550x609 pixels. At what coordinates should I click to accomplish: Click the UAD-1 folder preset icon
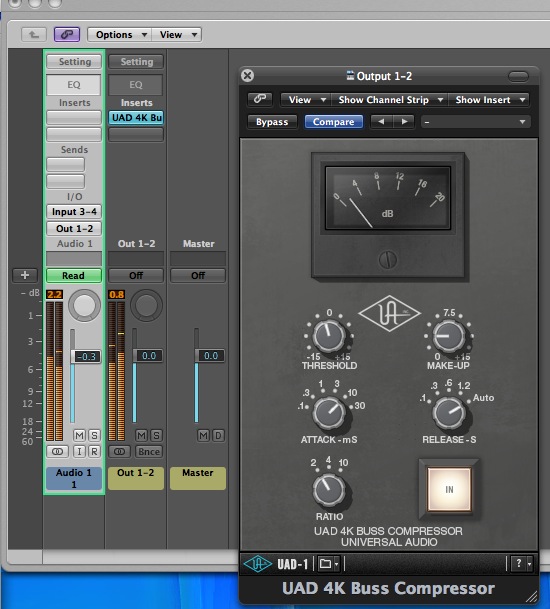click(325, 564)
